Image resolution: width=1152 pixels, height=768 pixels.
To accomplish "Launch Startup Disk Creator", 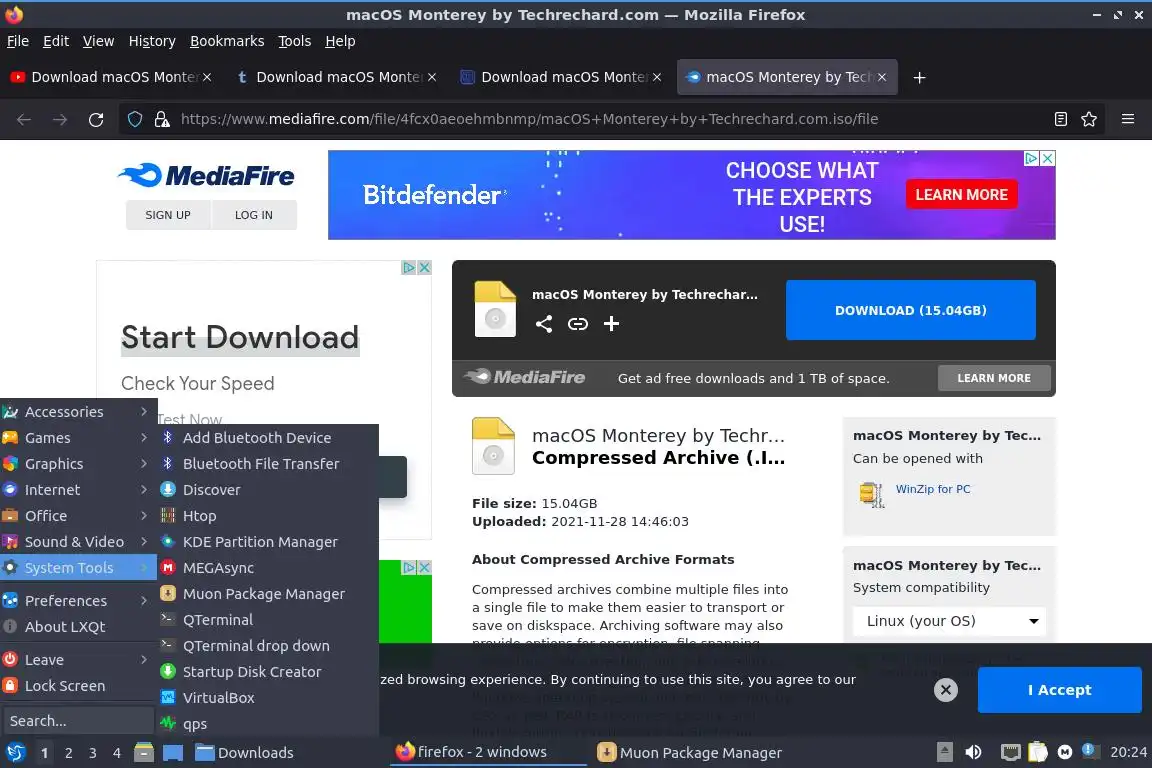I will 267,672.
